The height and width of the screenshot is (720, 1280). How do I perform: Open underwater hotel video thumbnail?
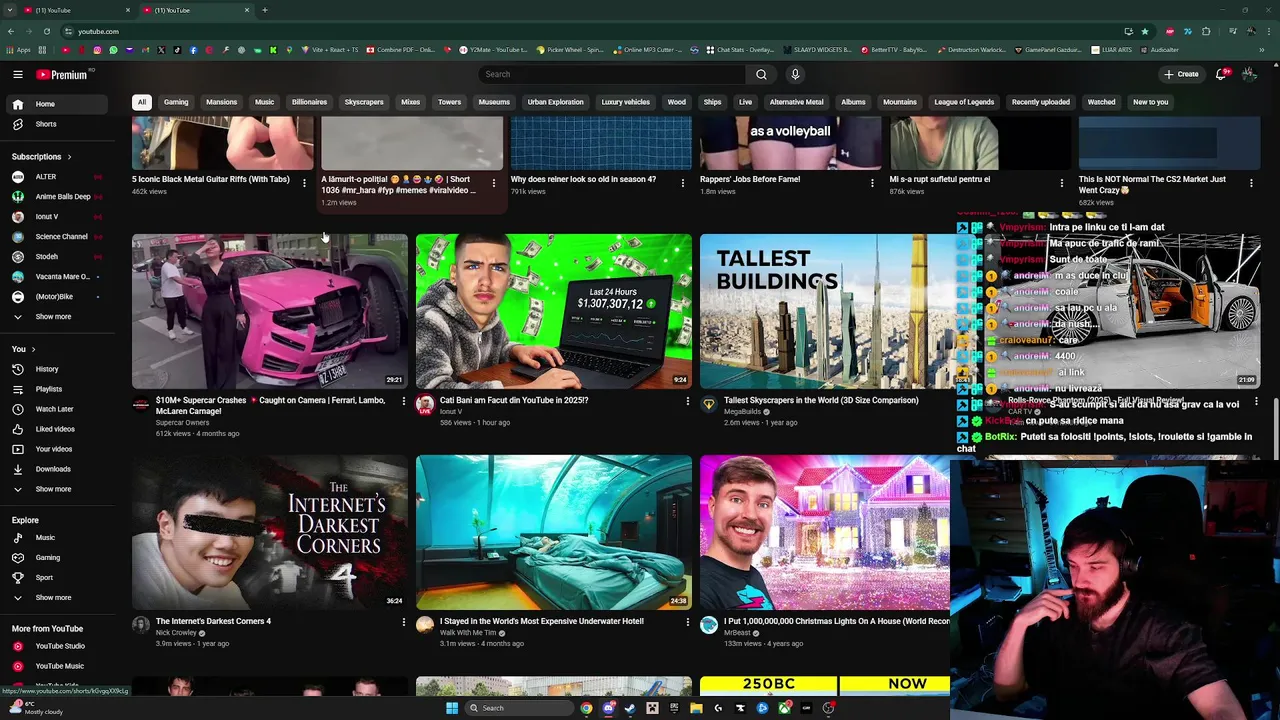[554, 532]
